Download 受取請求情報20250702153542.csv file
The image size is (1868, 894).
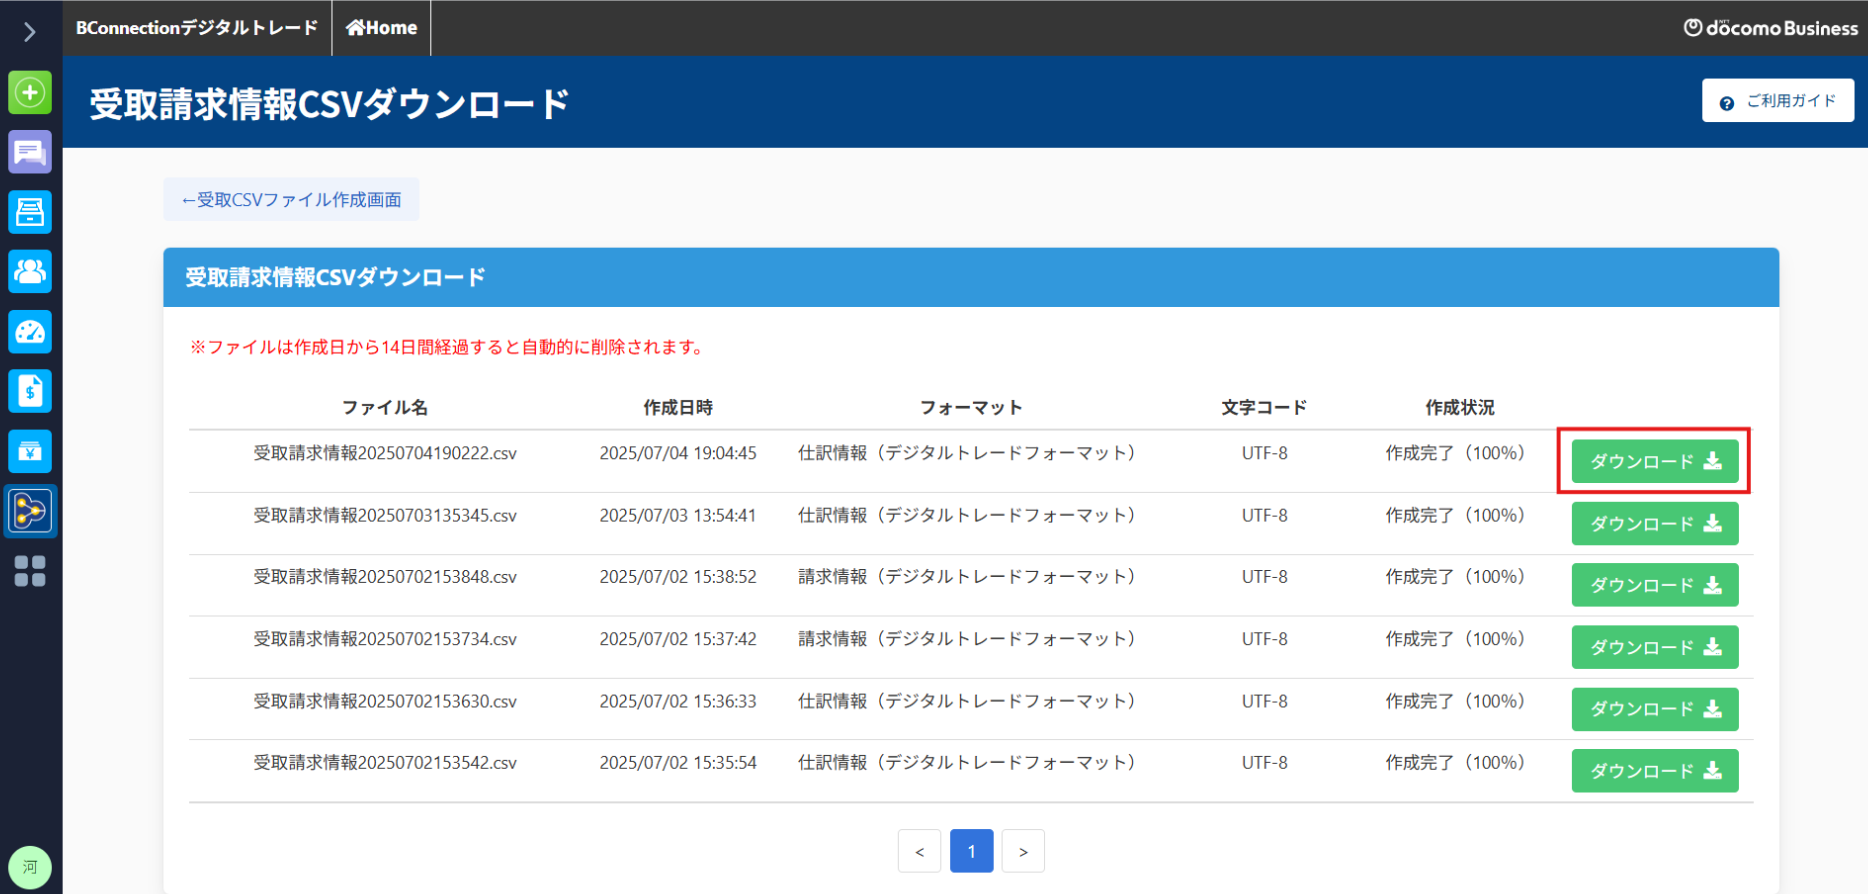(x=1654, y=771)
